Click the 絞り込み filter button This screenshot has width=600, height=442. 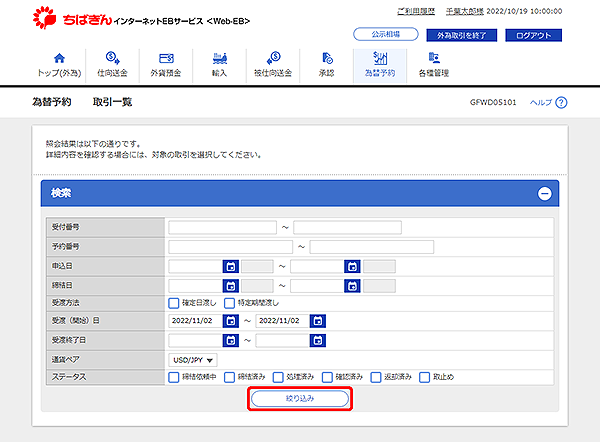300,399
